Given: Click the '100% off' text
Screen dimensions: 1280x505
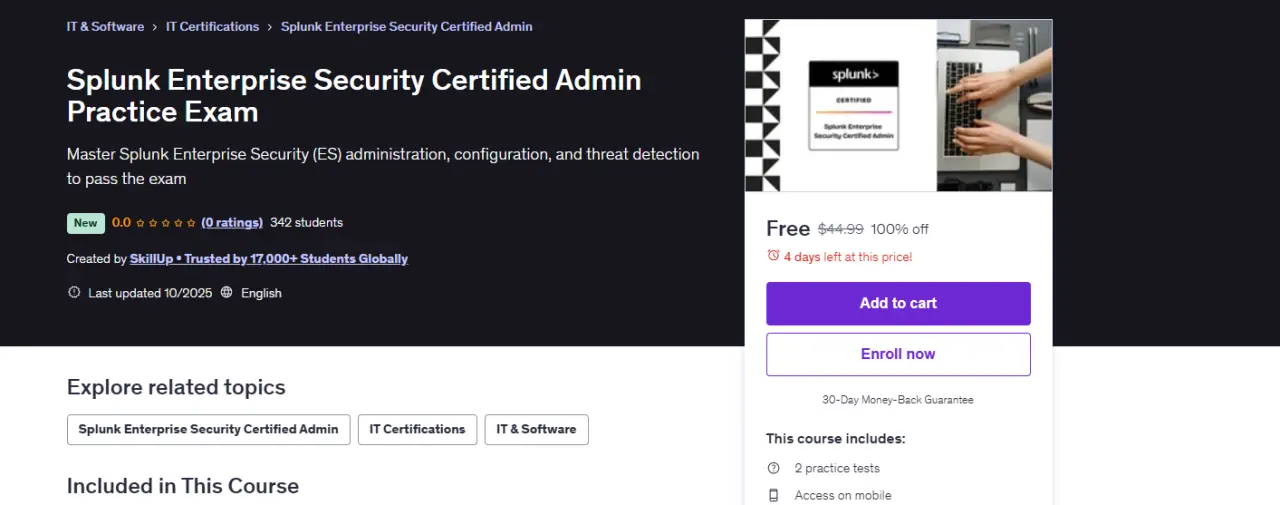Looking at the screenshot, I should [900, 229].
